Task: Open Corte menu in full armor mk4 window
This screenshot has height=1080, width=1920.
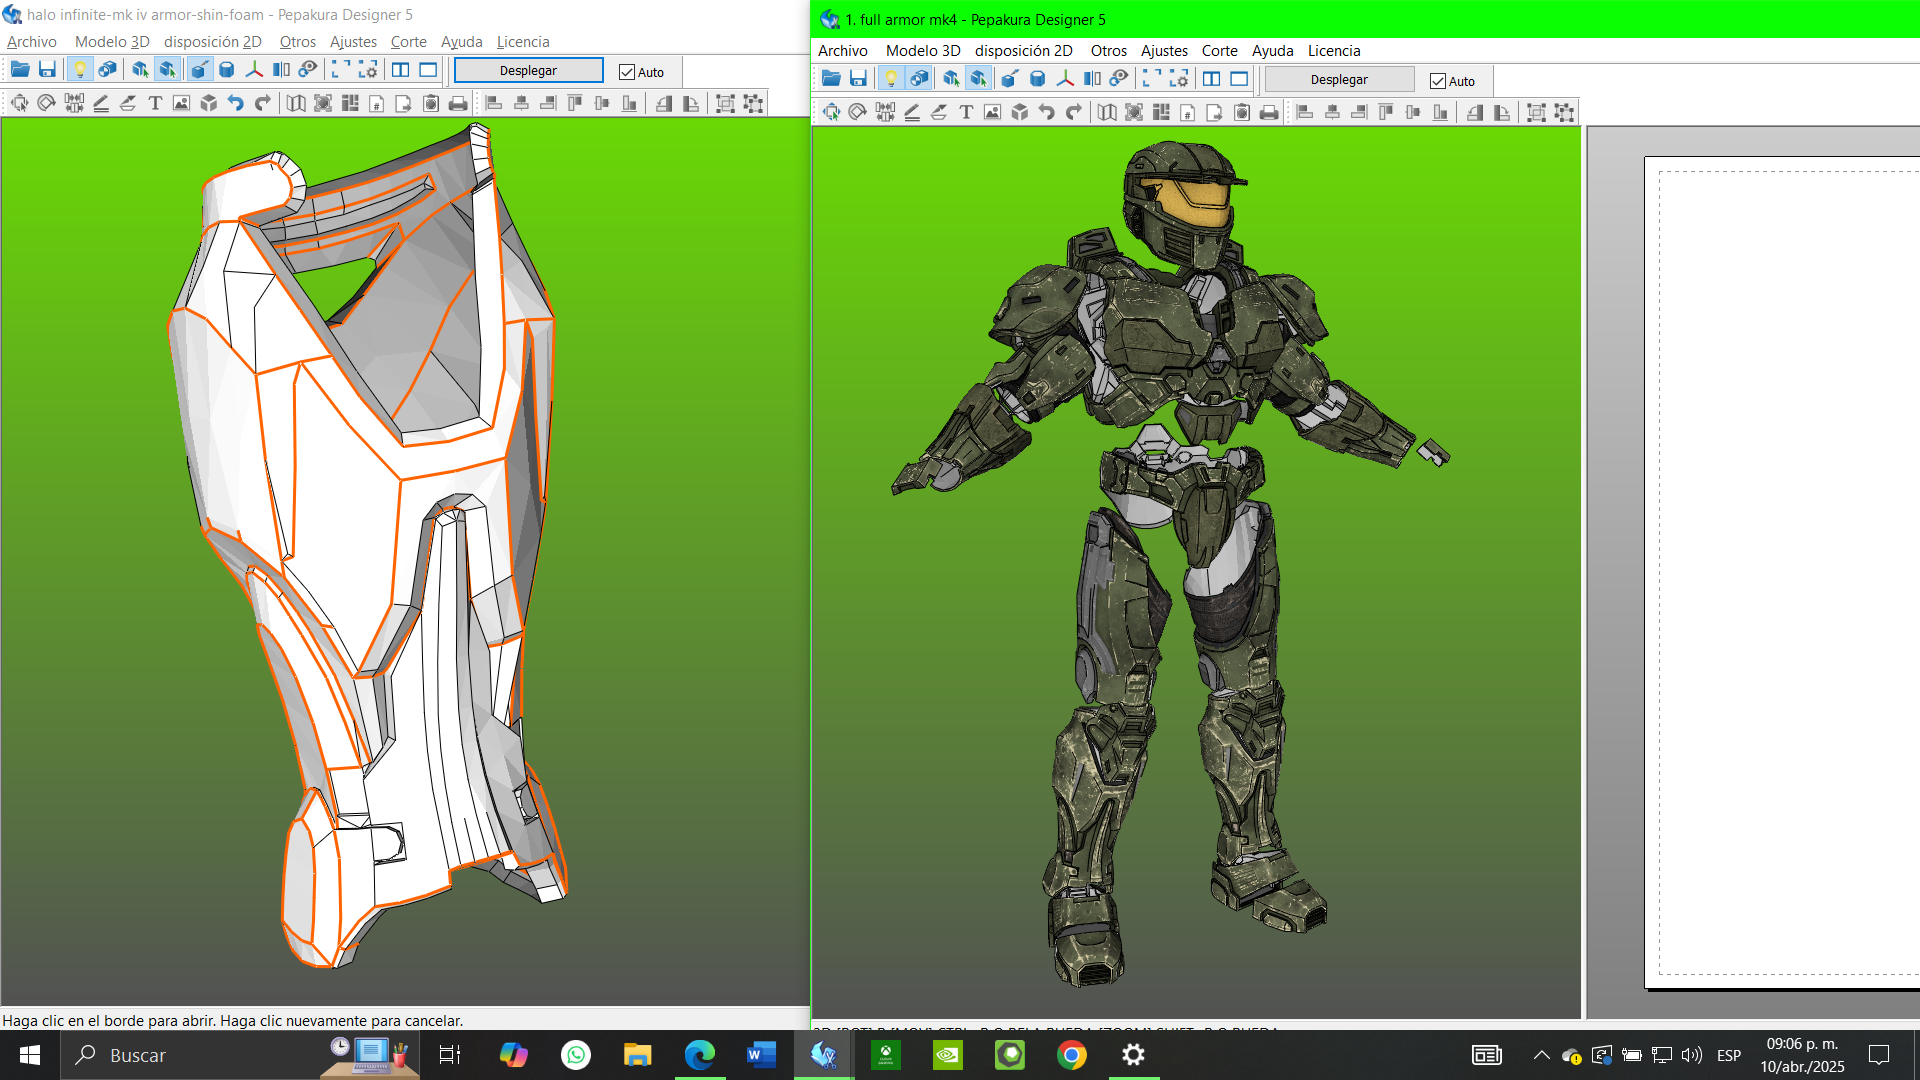Action: (1220, 51)
